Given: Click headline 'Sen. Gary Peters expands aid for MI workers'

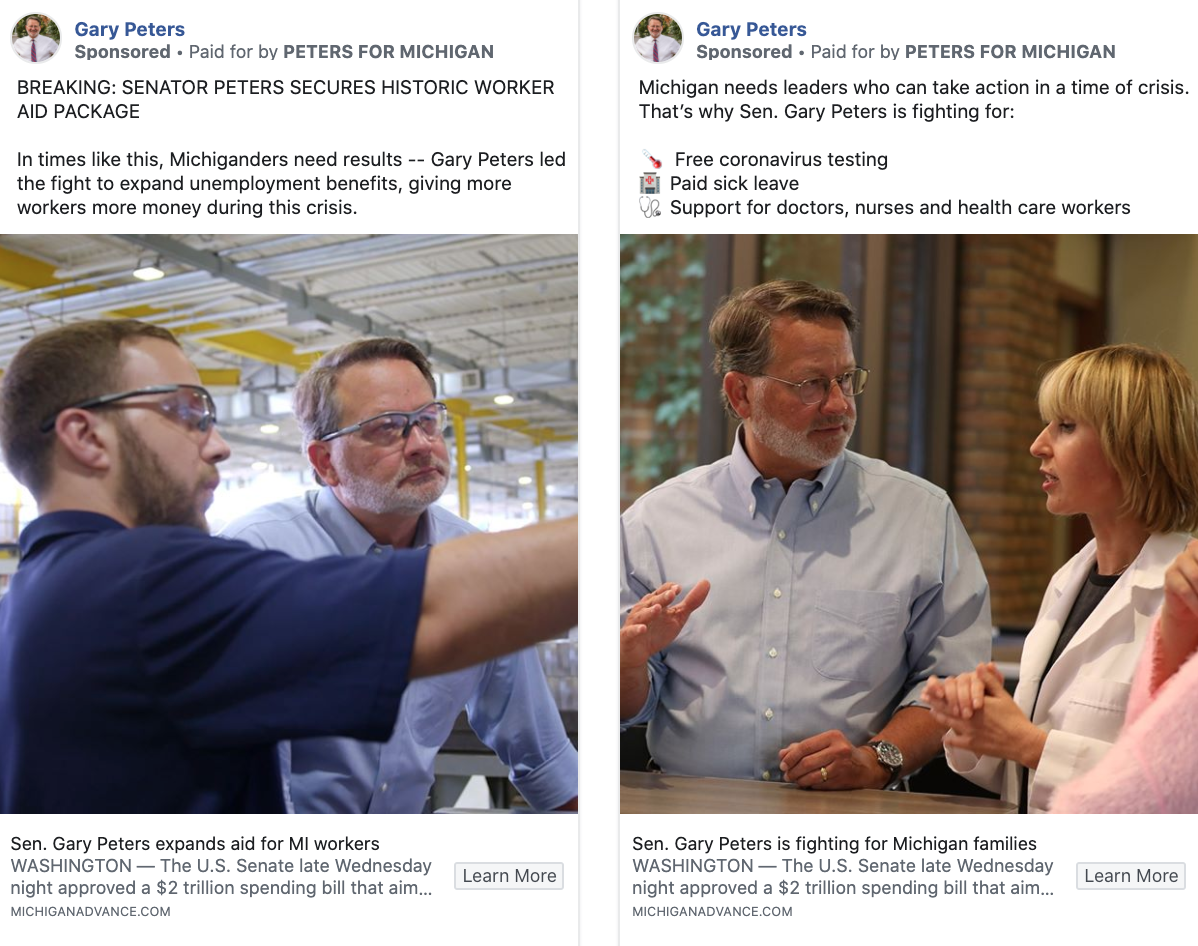Looking at the screenshot, I should tap(195, 844).
